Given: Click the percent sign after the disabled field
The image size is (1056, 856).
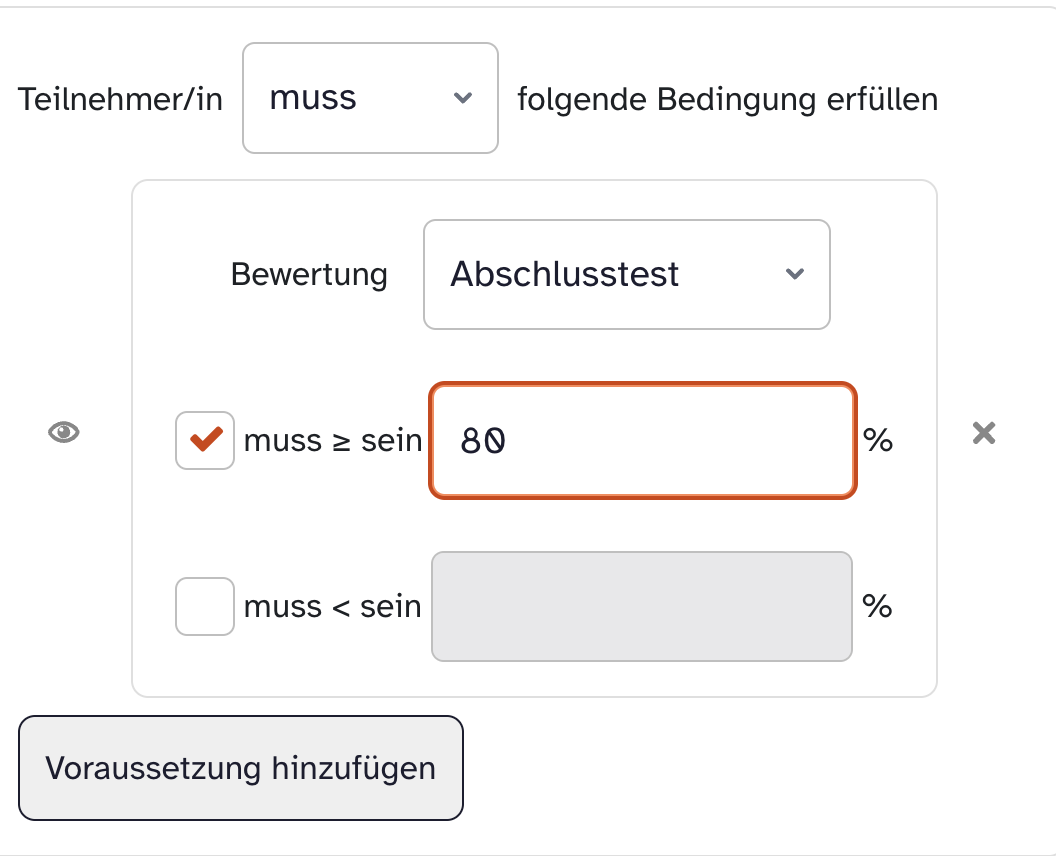Looking at the screenshot, I should pyautogui.click(x=877, y=606).
